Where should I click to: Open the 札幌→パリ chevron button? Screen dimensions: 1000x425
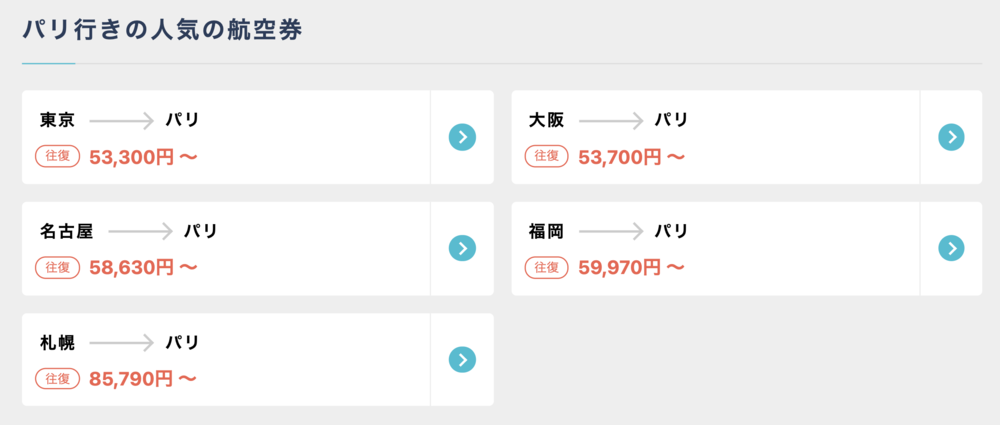tap(462, 359)
